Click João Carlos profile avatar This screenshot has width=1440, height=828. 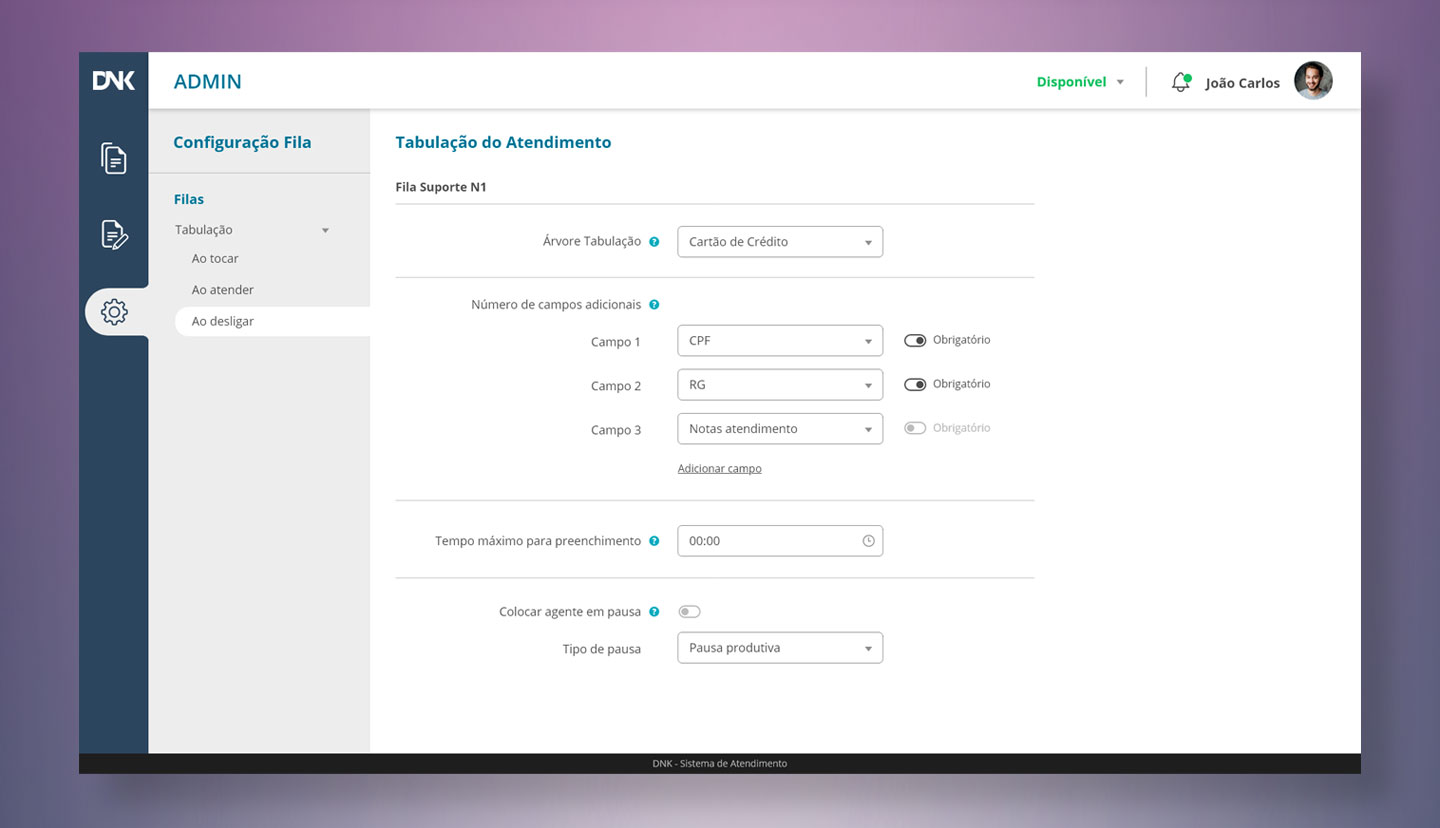[x=1312, y=81]
